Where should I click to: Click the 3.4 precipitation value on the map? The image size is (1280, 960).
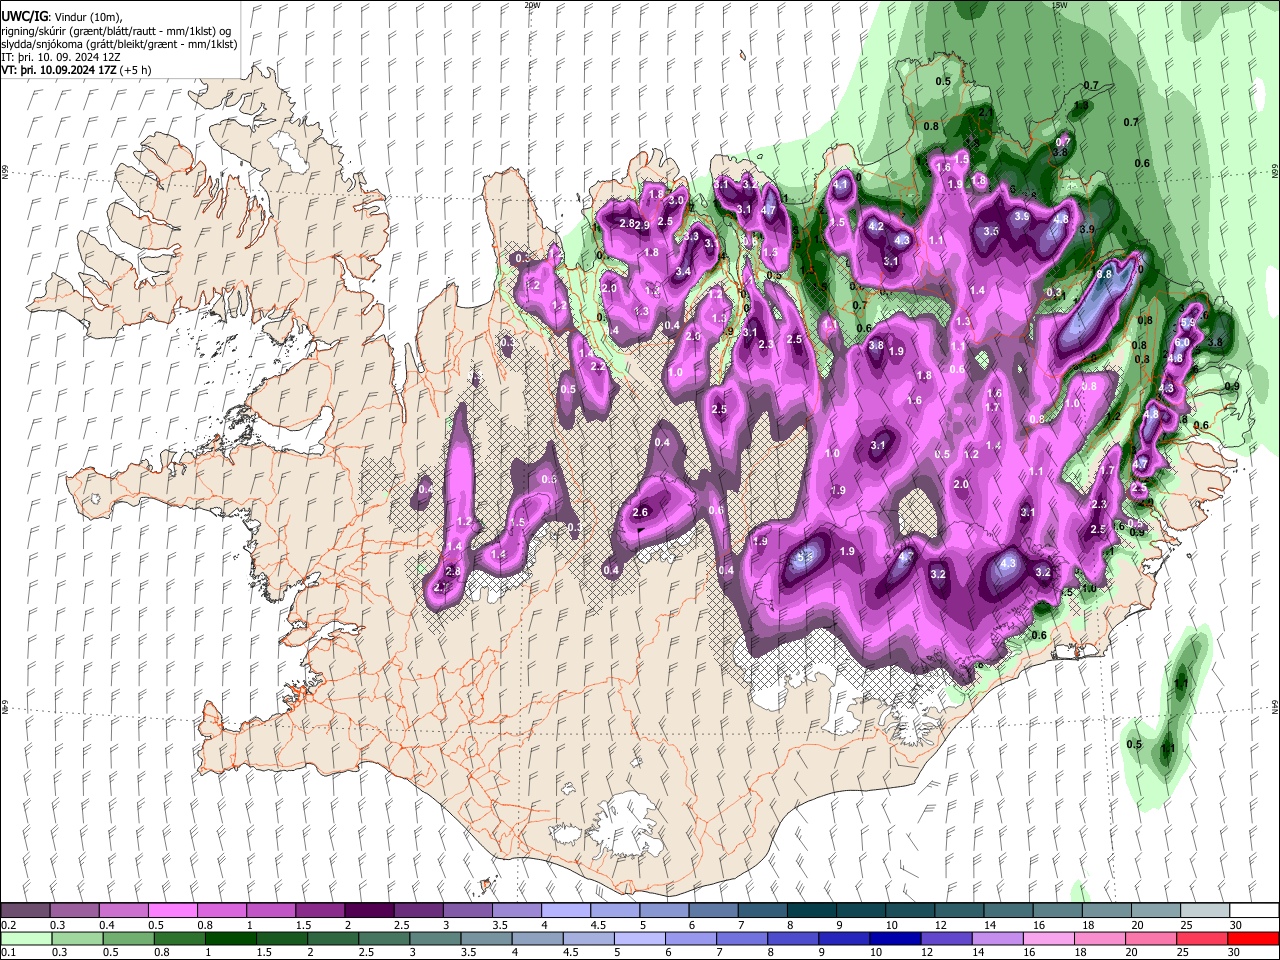pos(683,272)
